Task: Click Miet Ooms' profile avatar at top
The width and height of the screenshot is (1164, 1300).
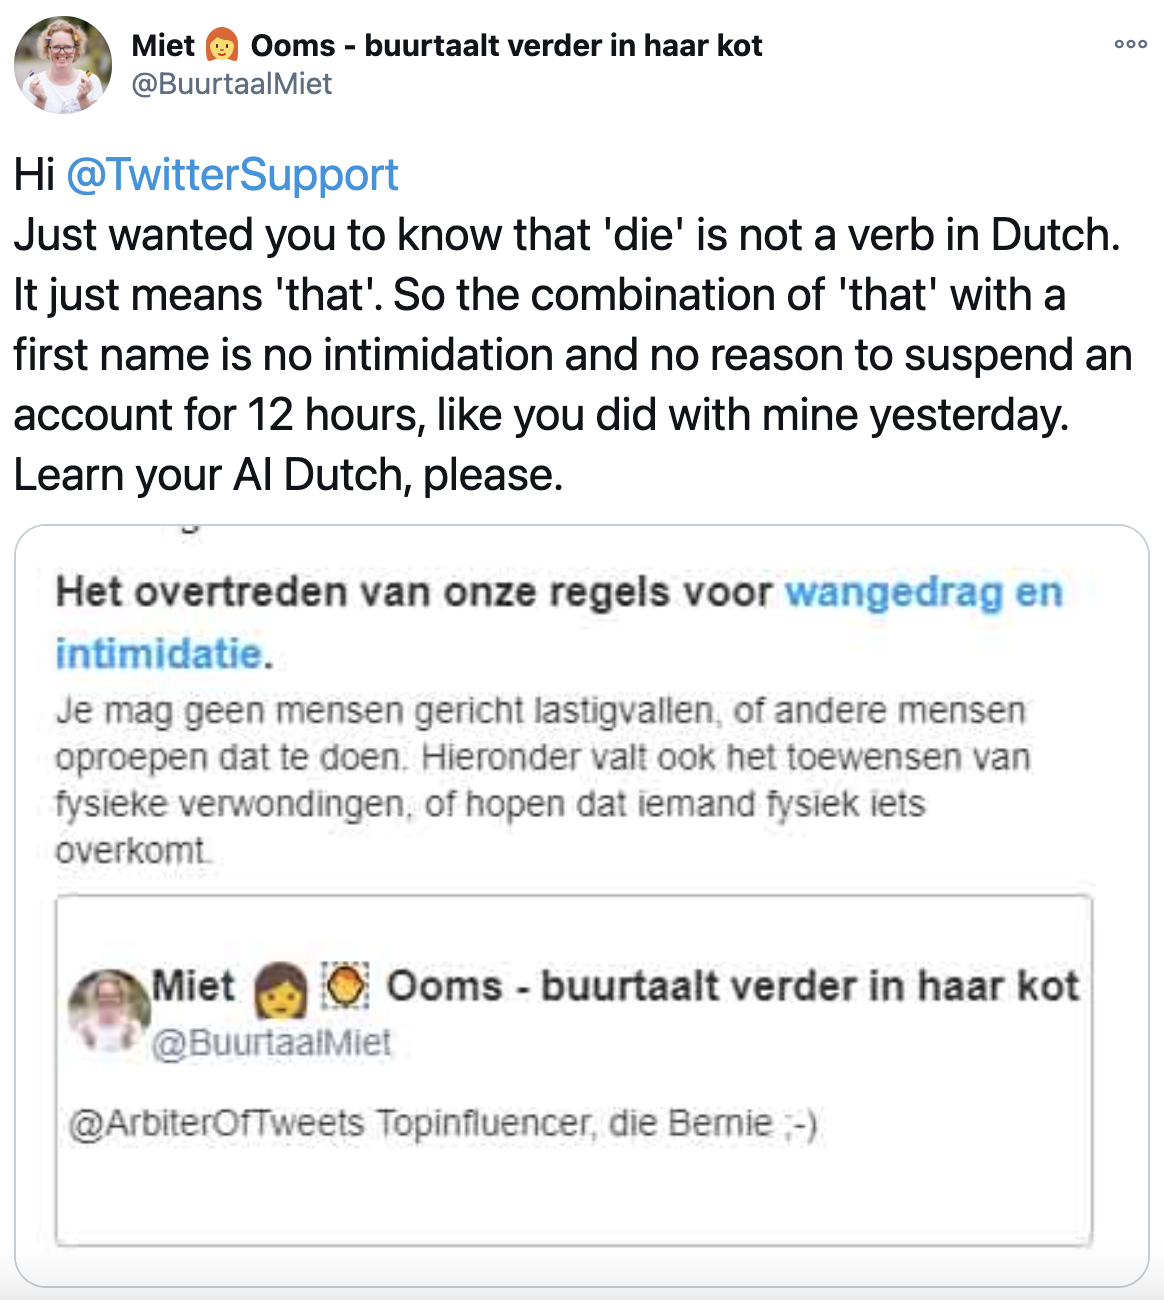Action: (62, 65)
